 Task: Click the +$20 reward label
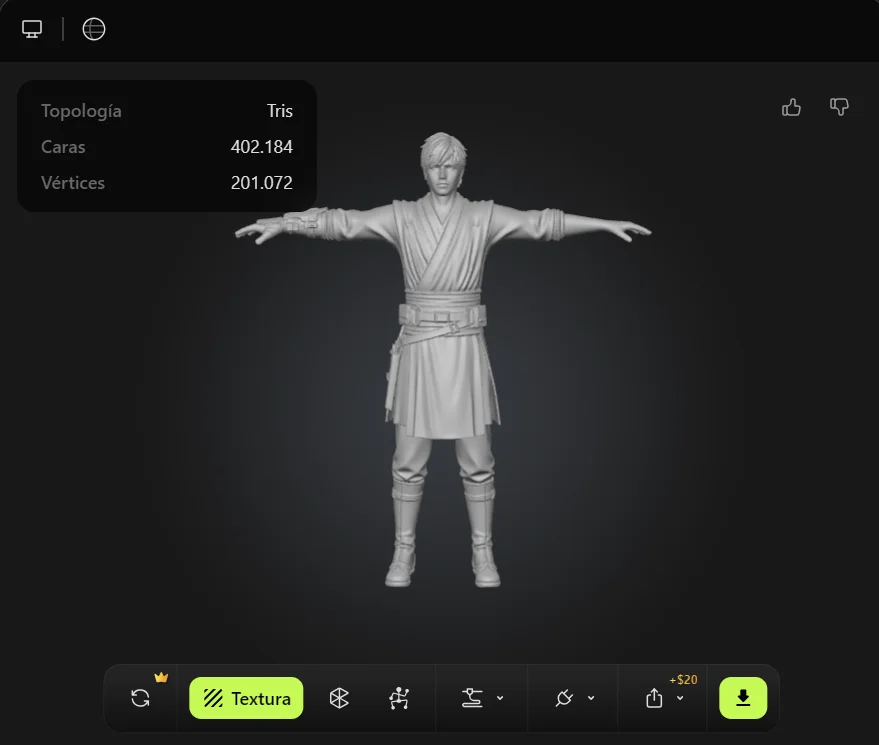point(683,679)
